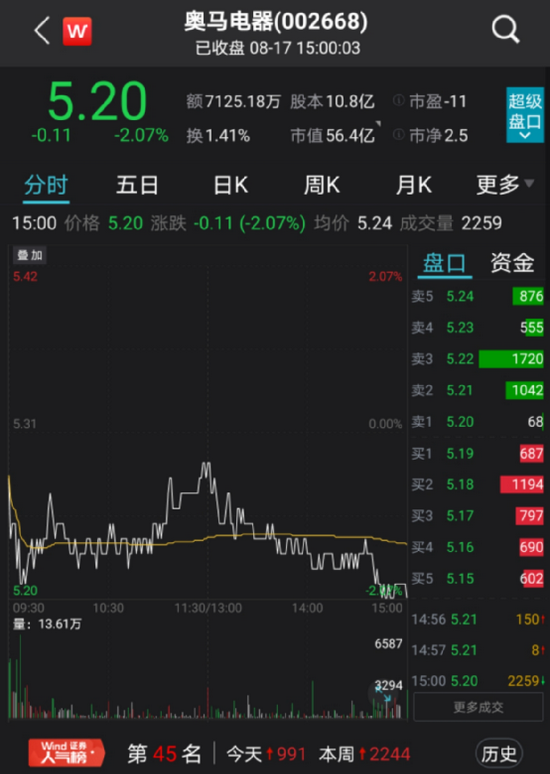The image size is (550, 774).
Task: Switch to the 分时 tab
Action: pos(46,186)
